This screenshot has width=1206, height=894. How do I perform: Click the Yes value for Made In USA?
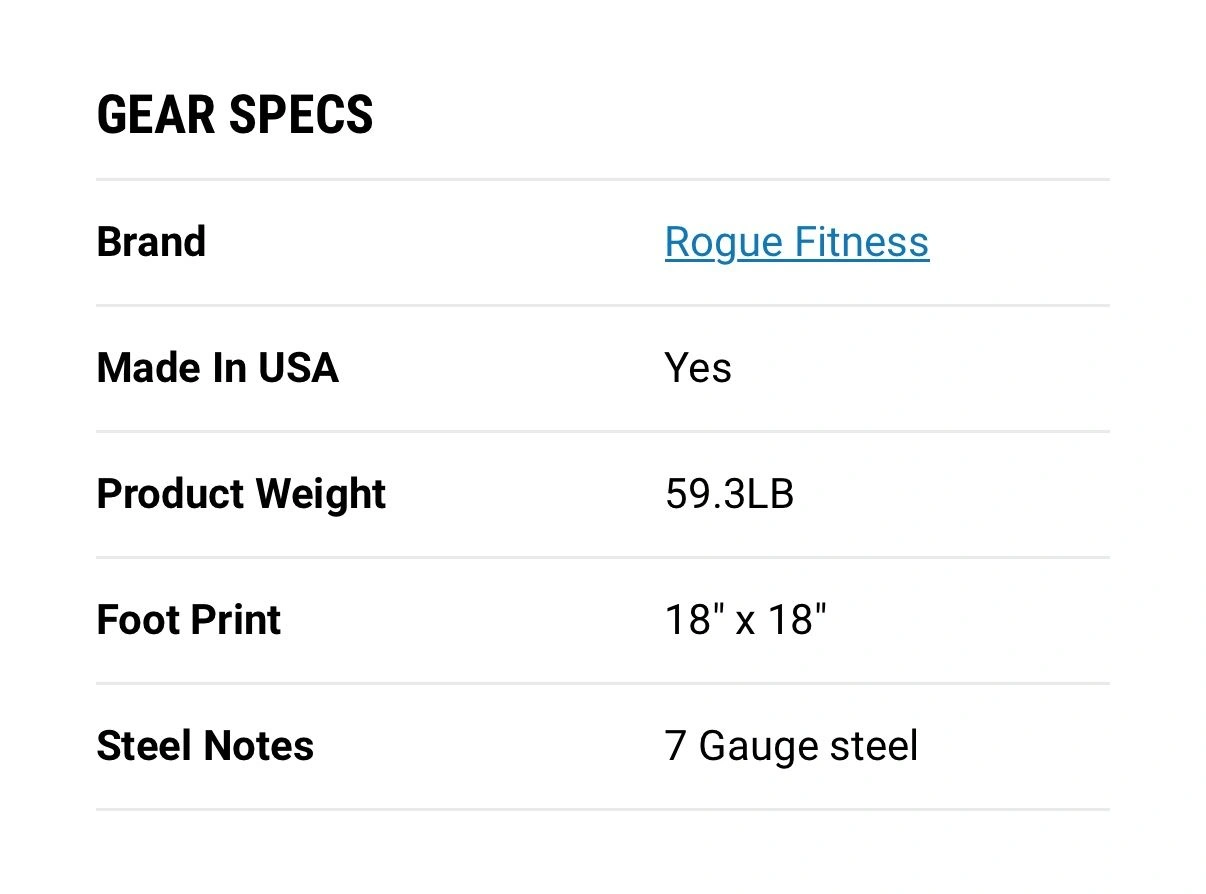[698, 368]
